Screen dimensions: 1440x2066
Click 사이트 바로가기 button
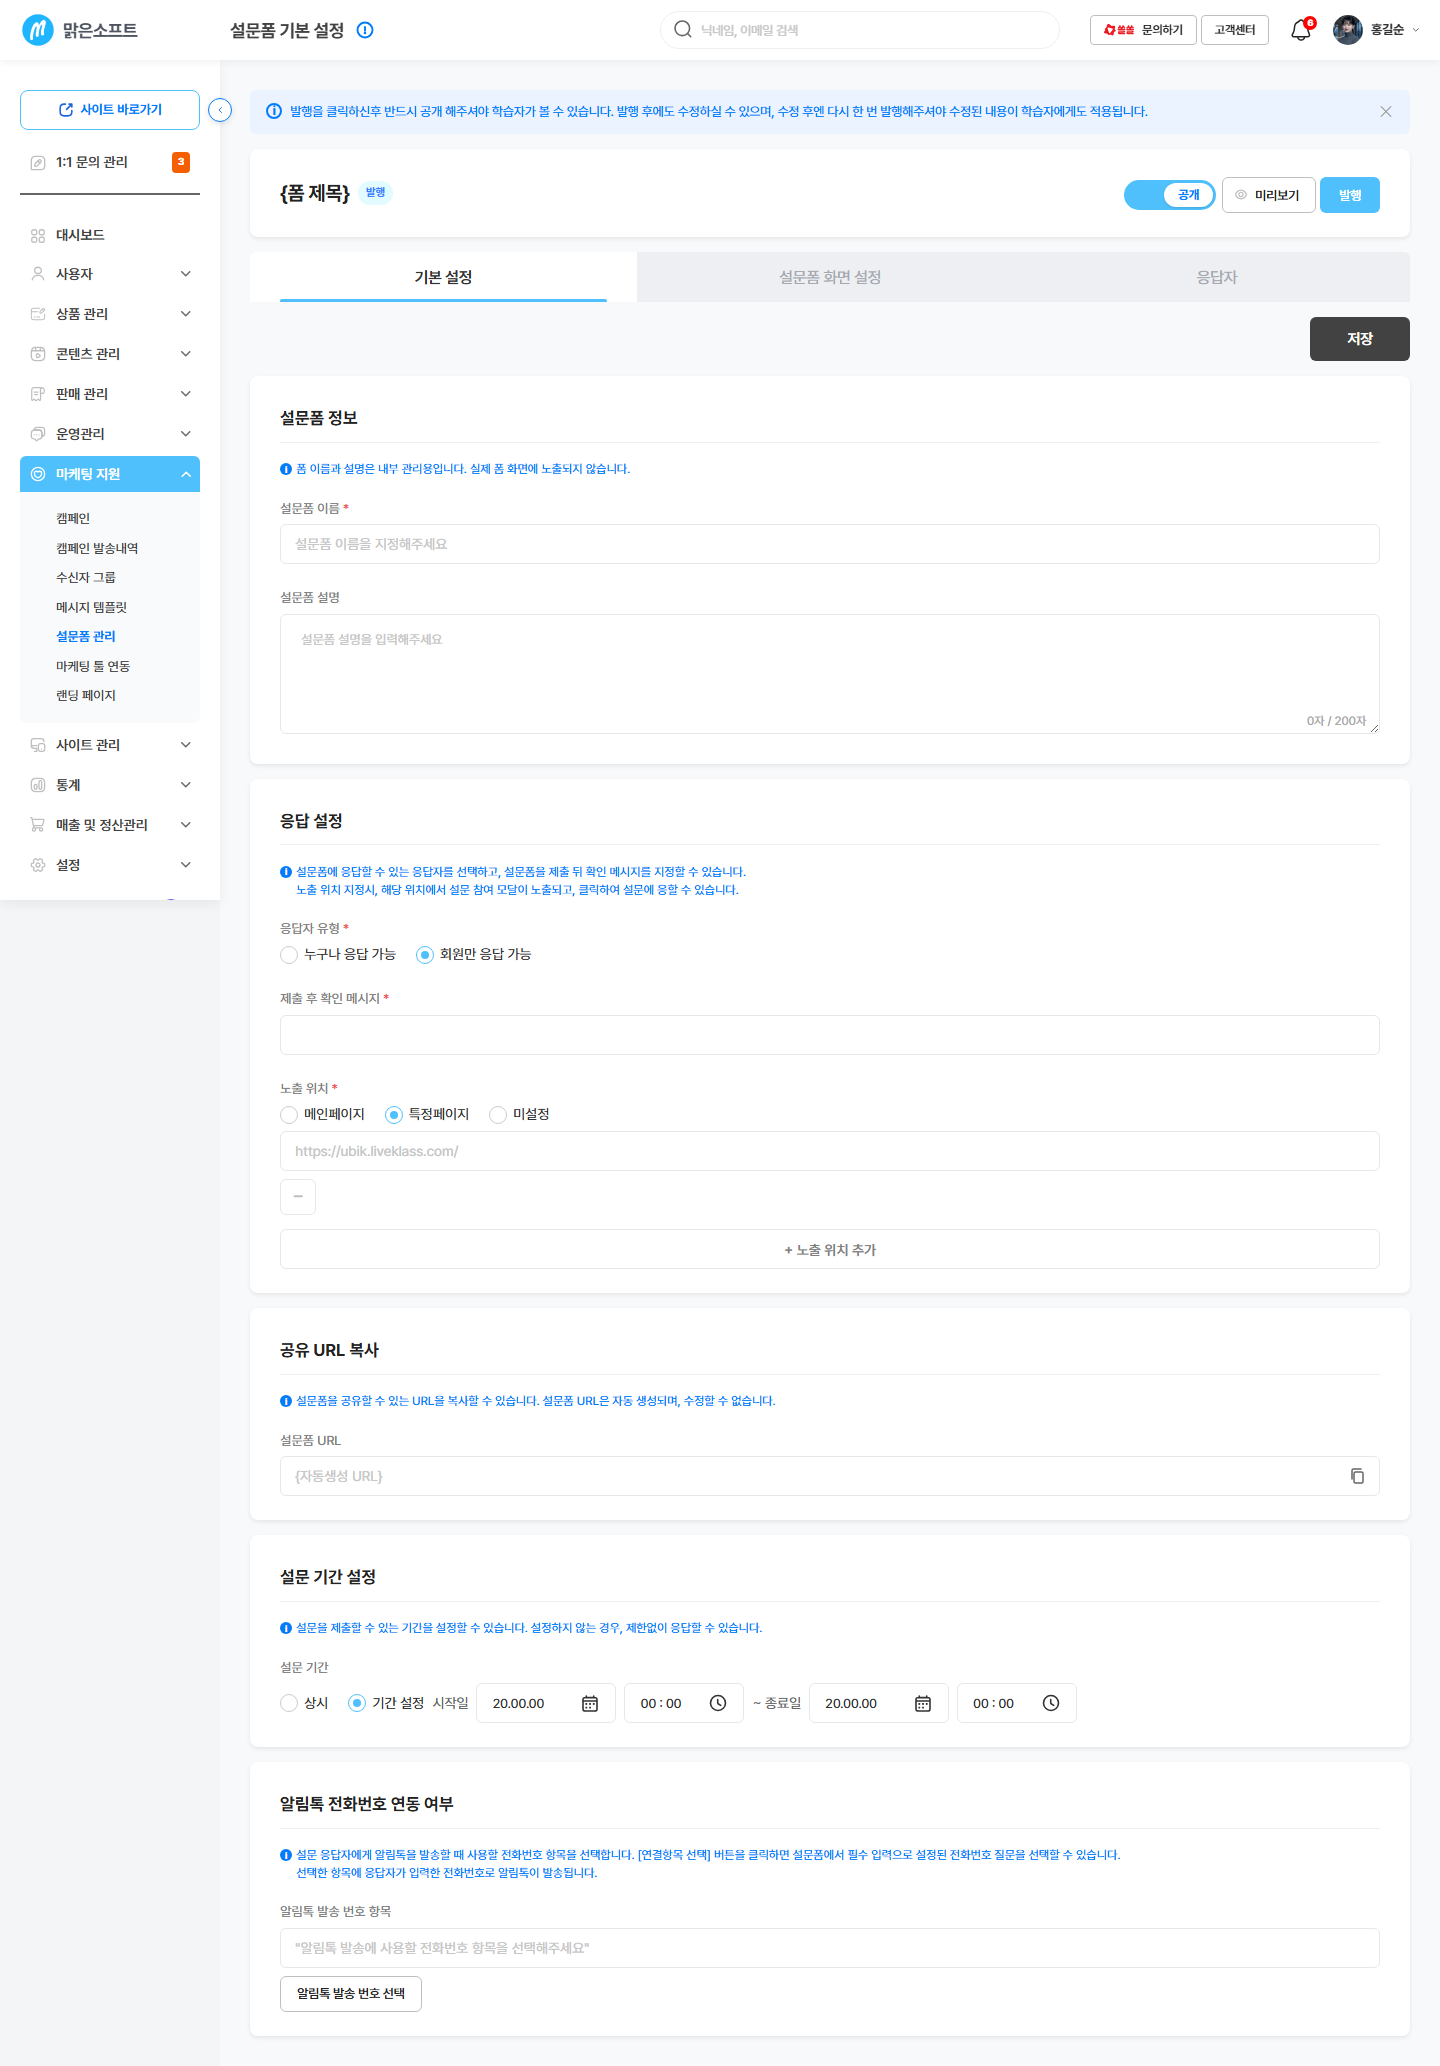tap(110, 110)
